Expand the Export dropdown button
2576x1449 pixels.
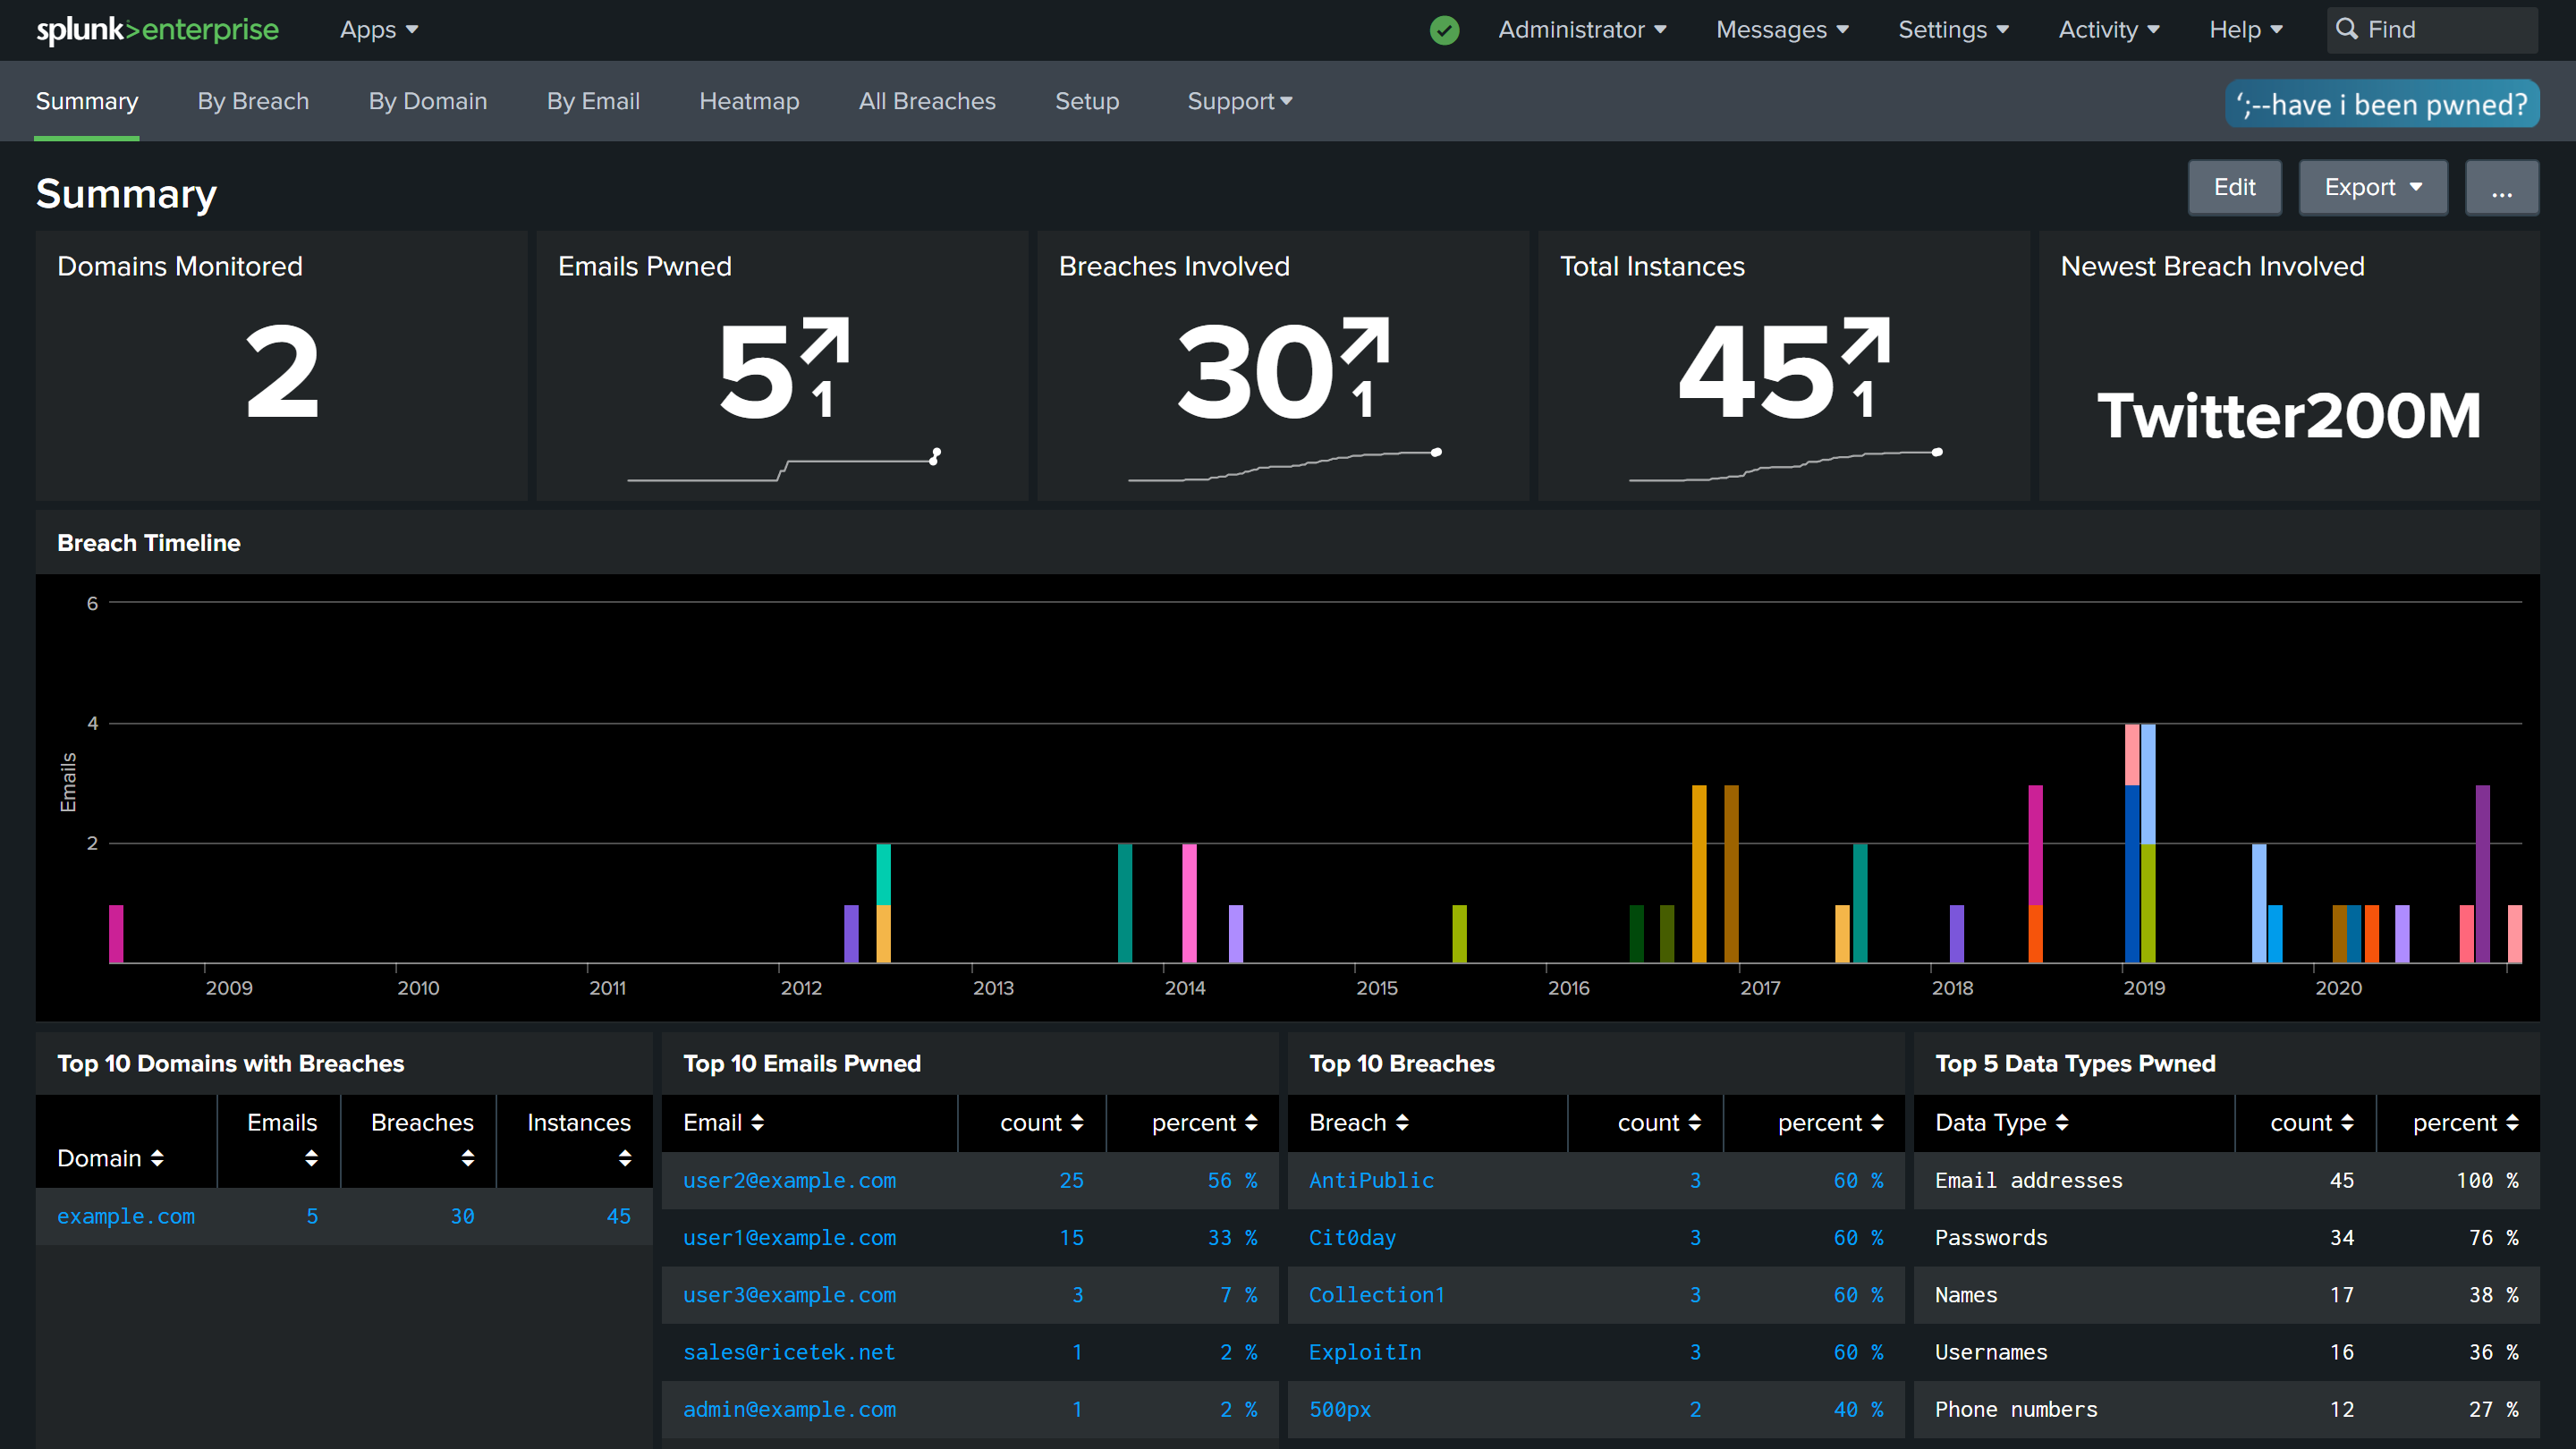coord(2372,188)
